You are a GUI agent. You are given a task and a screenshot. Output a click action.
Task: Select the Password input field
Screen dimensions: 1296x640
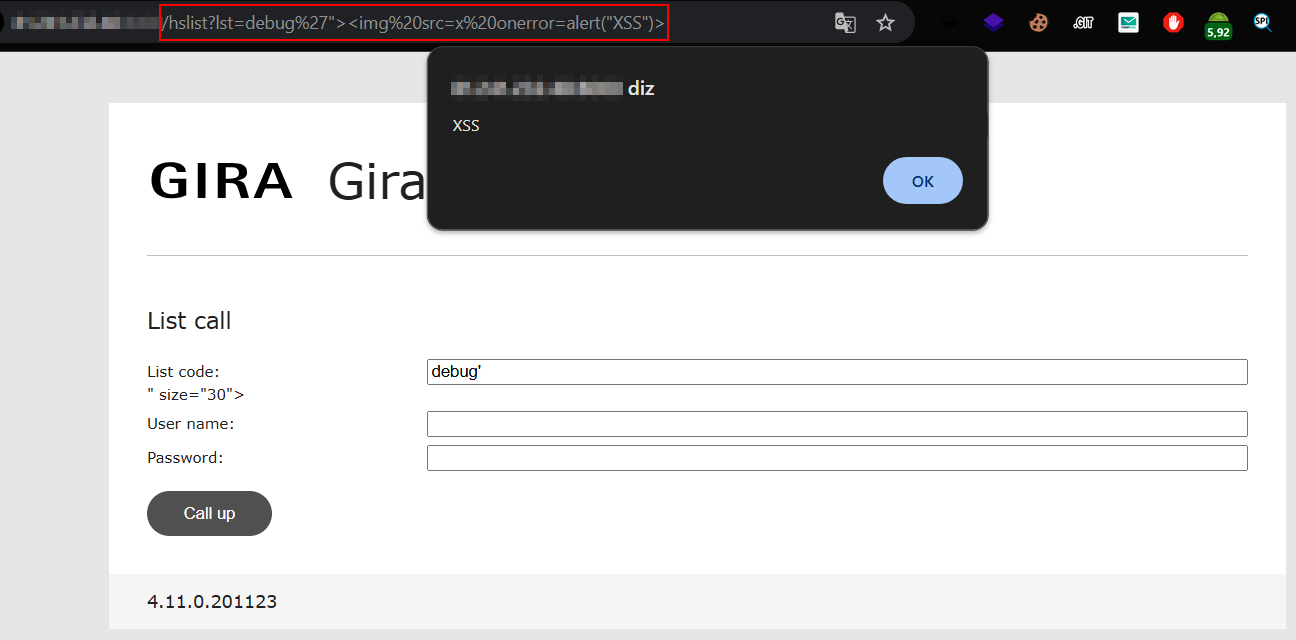[x=836, y=458]
